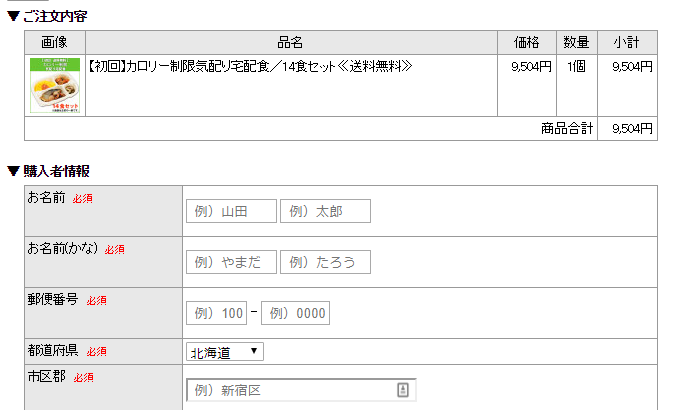Click the 14食セット product thumbnail image

coord(55,86)
